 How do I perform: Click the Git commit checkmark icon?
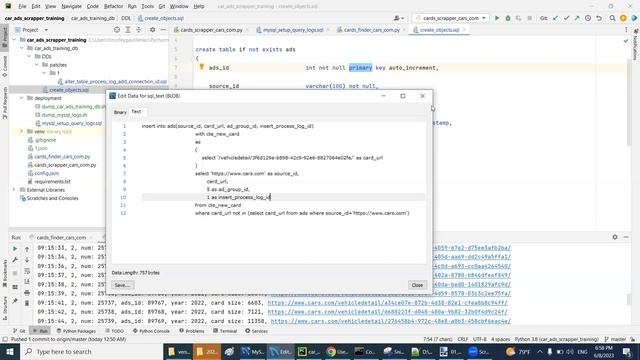coord(566,18)
